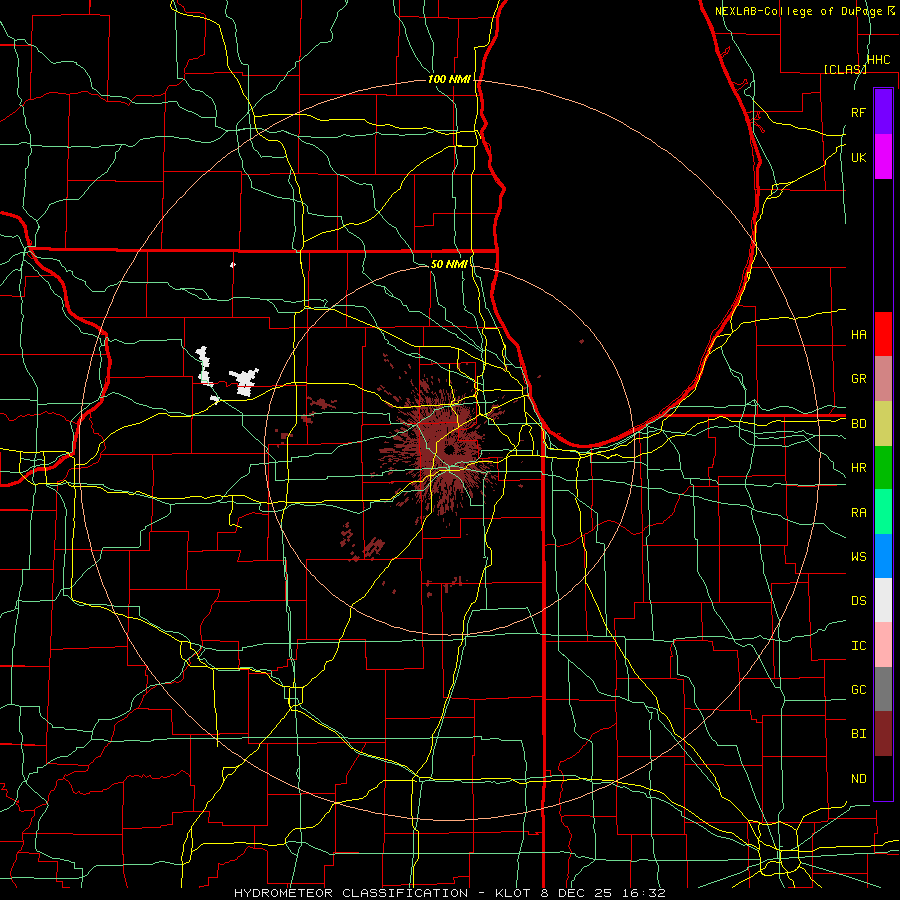Pick the gray GC legend swatch
This screenshot has height=900, width=900.
(883, 689)
